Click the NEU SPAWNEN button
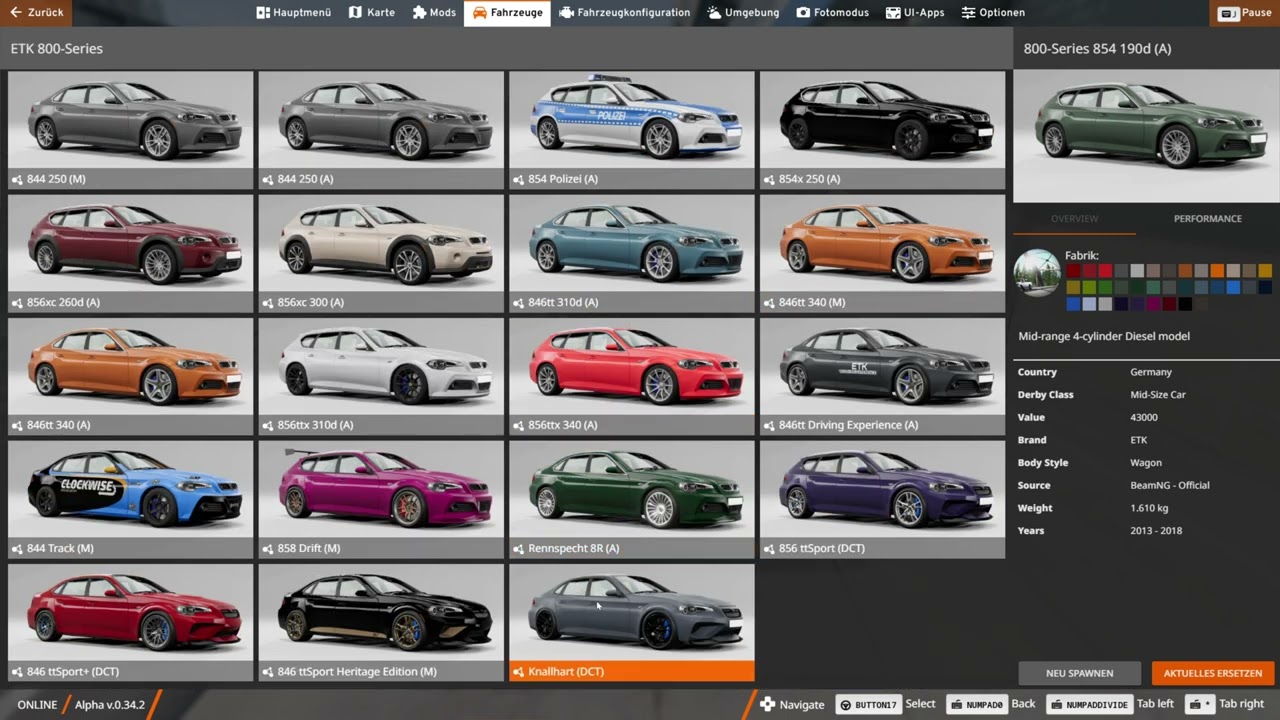 coord(1079,673)
